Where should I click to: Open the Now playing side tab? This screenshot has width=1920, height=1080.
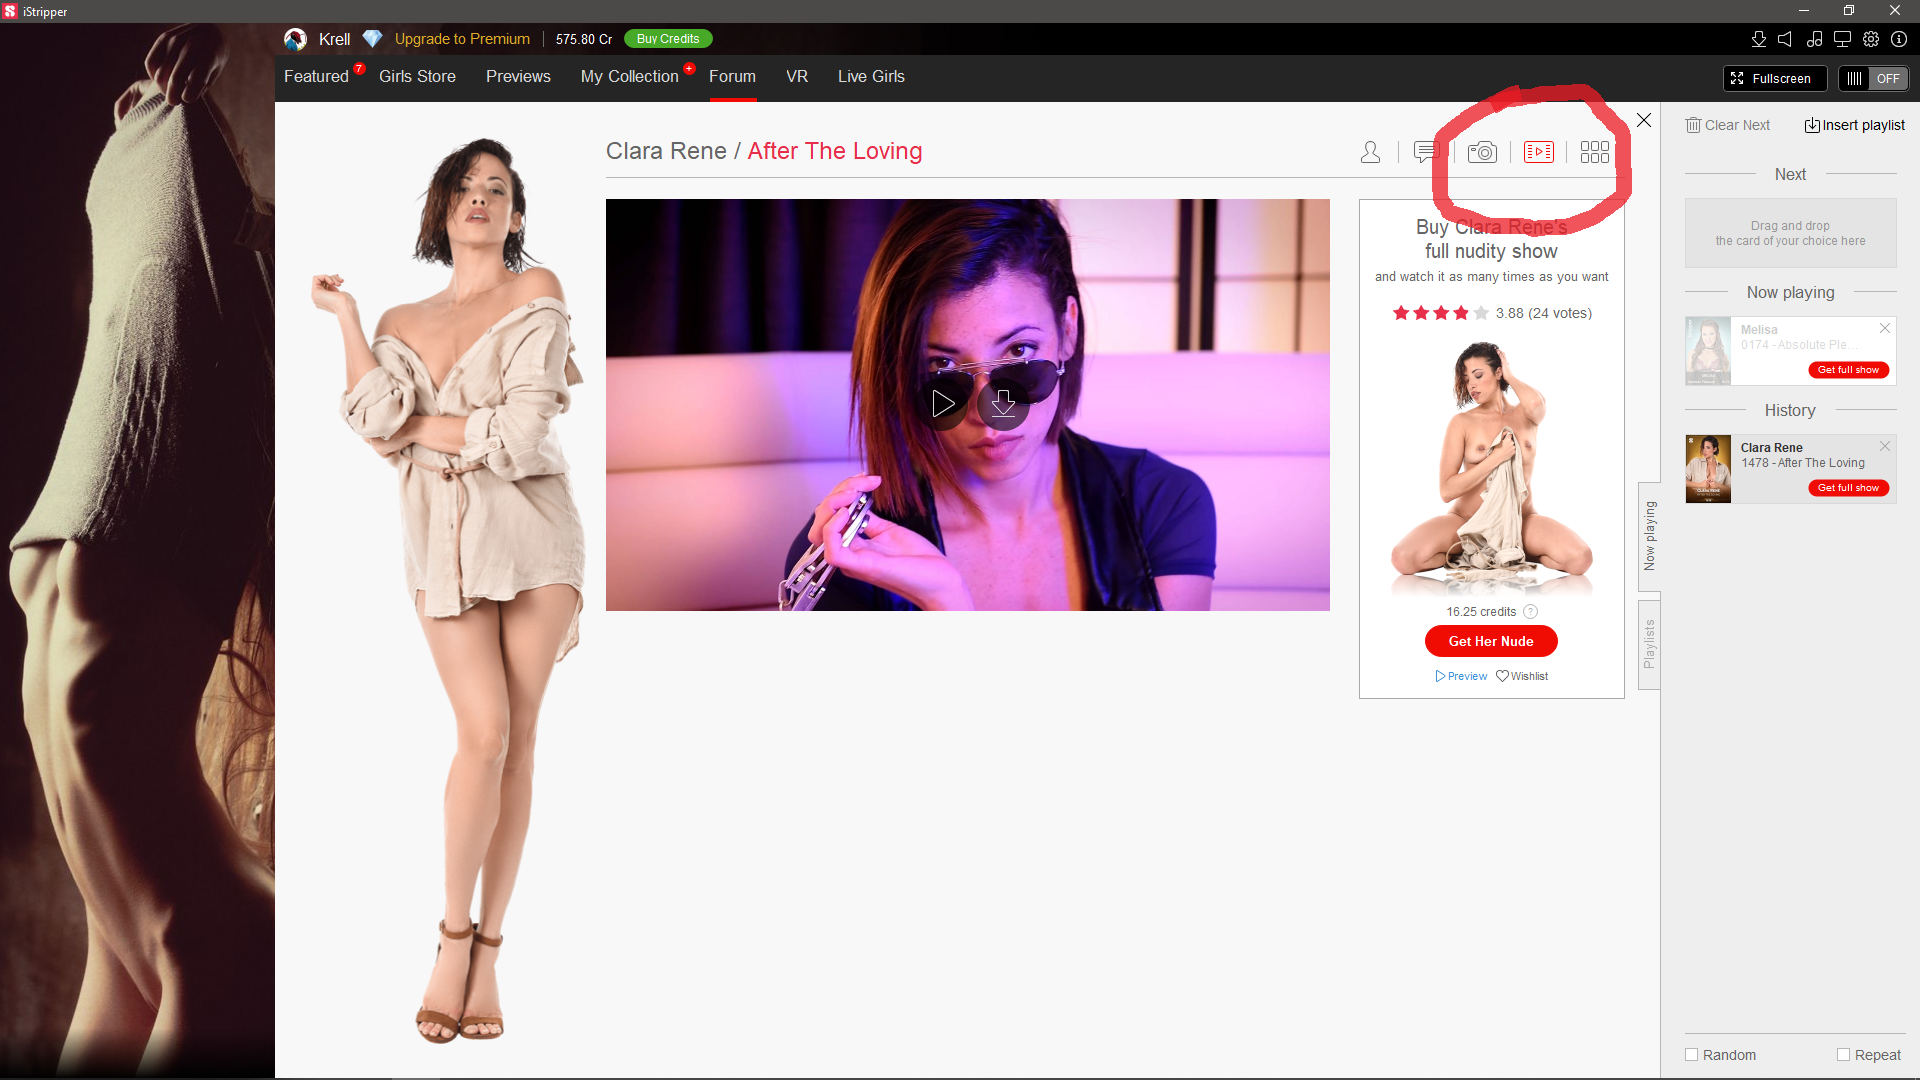(x=1649, y=537)
